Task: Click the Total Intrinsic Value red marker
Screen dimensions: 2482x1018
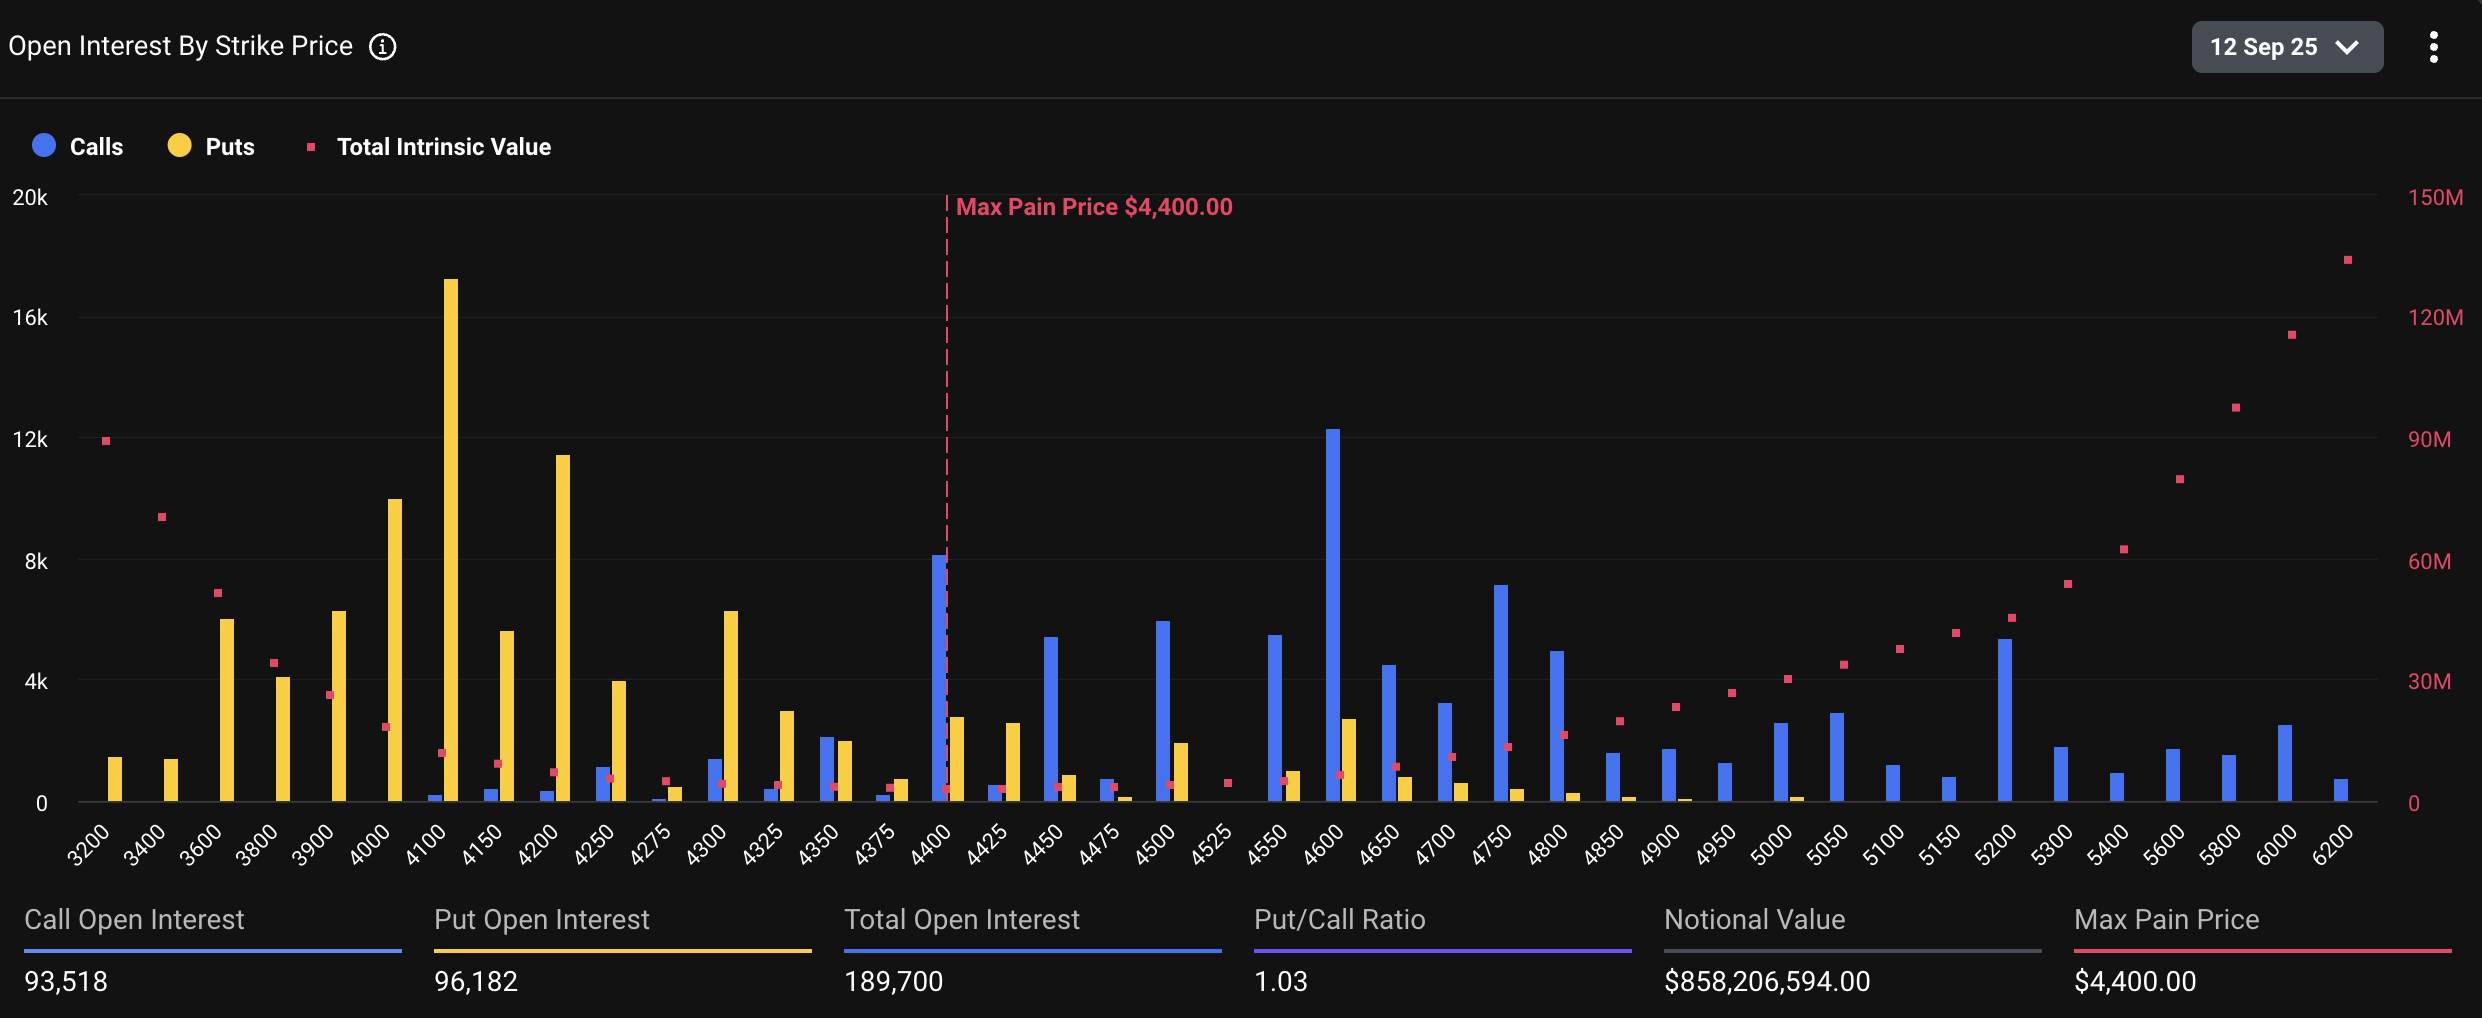Action: [311, 146]
